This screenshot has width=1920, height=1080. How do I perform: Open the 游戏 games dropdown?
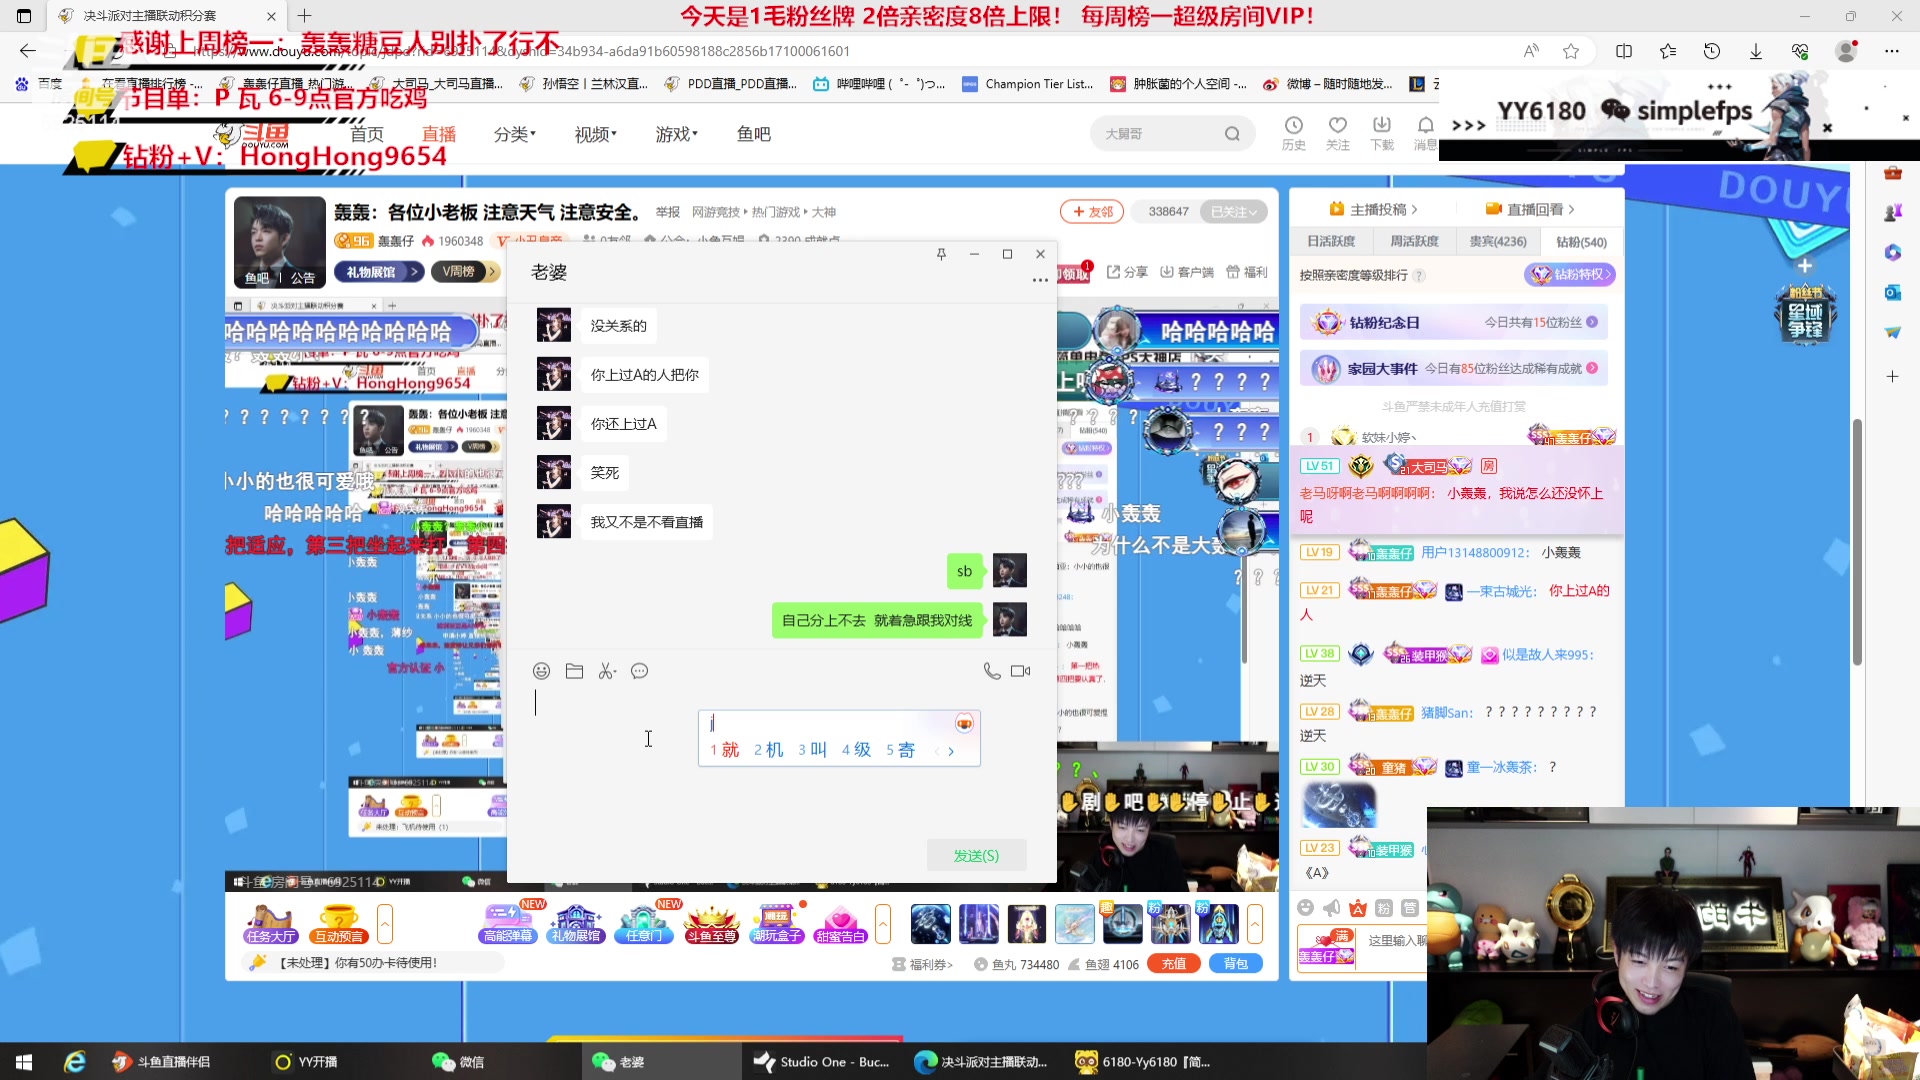(x=675, y=133)
